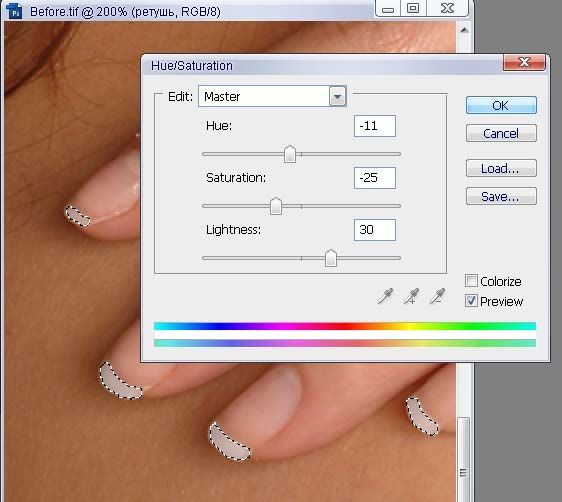The image size is (562, 502).
Task: Click the Edit dropdown arrow button
Action: (x=337, y=96)
